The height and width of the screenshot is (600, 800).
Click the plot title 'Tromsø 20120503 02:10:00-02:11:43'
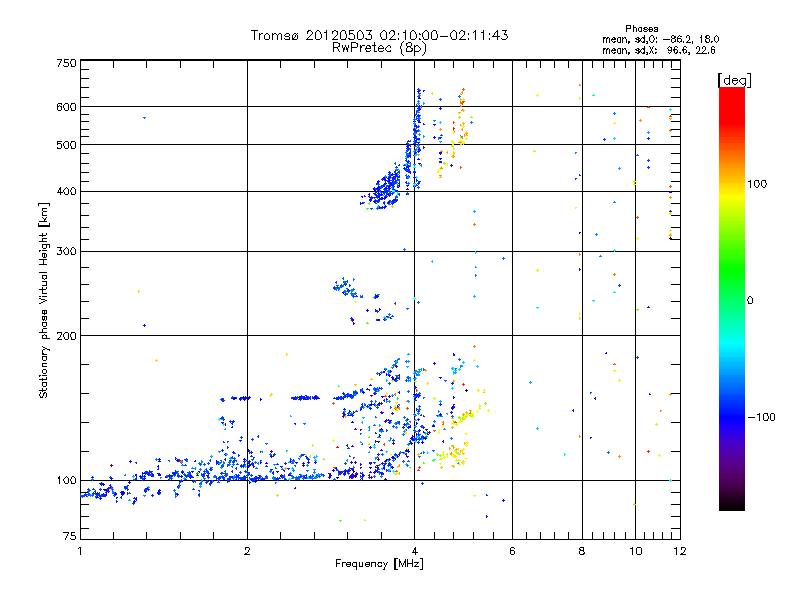tap(379, 35)
